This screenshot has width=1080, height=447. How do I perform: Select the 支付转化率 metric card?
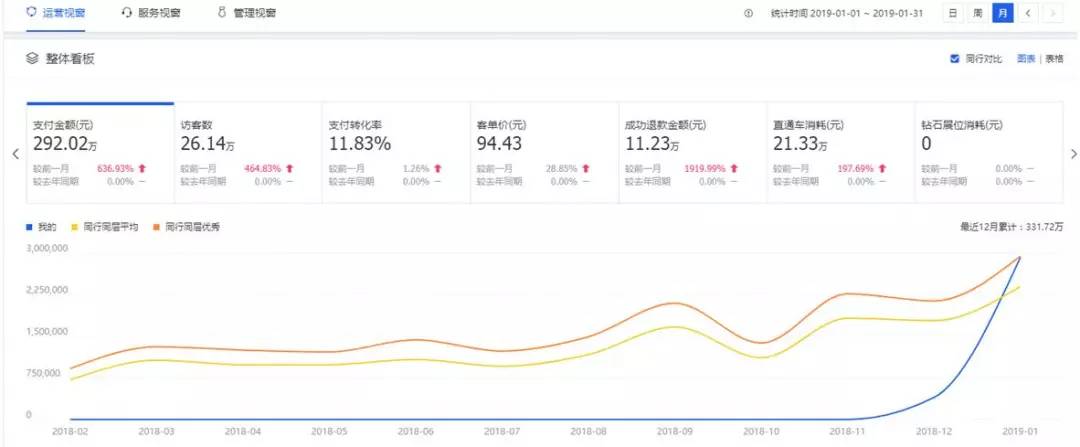396,153
